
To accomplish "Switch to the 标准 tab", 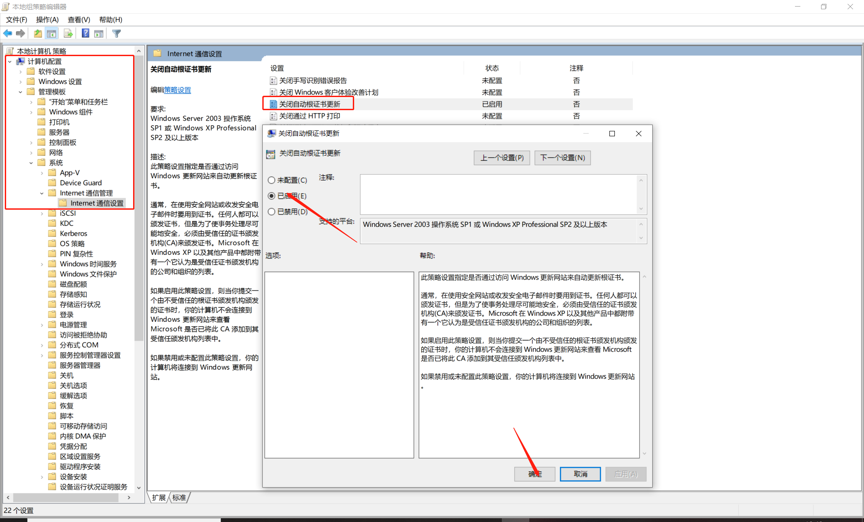I will [x=179, y=497].
